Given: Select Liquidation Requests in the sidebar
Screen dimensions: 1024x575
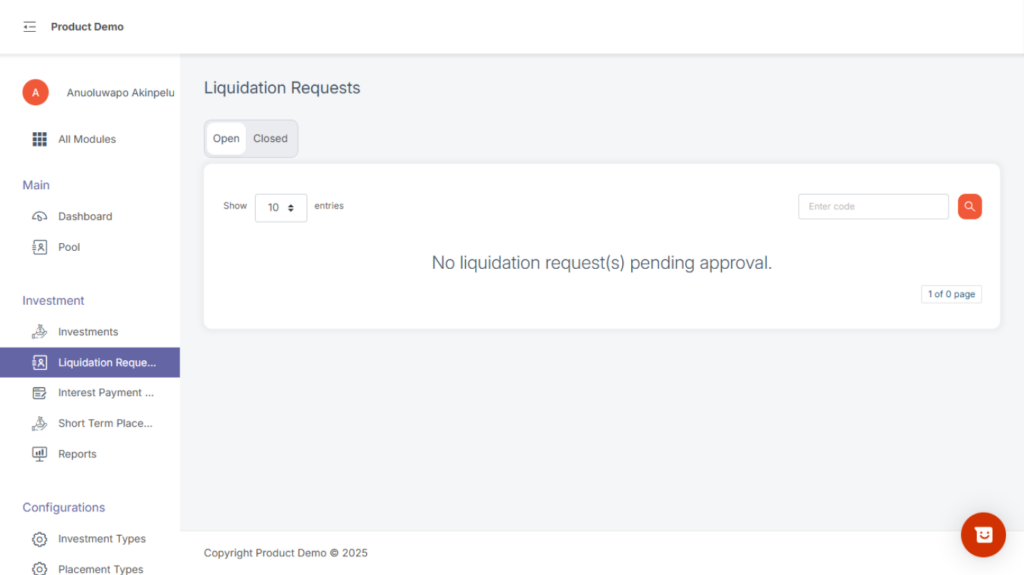Looking at the screenshot, I should tap(106, 362).
